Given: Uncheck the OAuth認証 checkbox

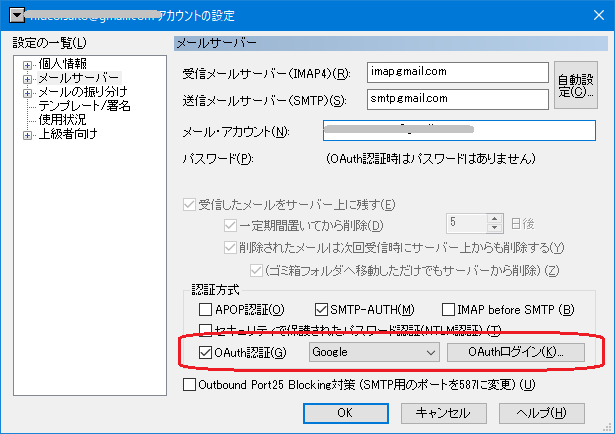Looking at the screenshot, I should [x=206, y=352].
